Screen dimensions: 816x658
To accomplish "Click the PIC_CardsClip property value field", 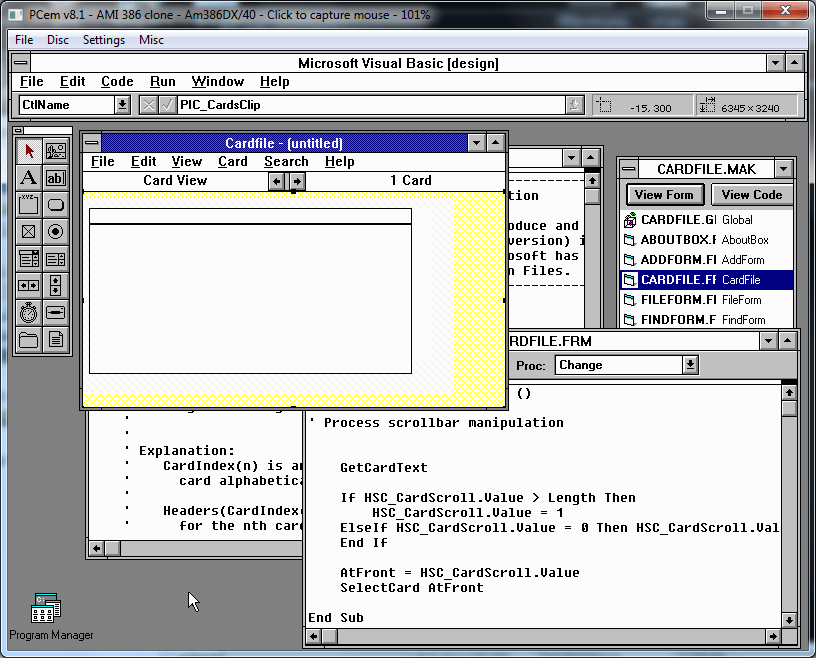I will 372,105.
